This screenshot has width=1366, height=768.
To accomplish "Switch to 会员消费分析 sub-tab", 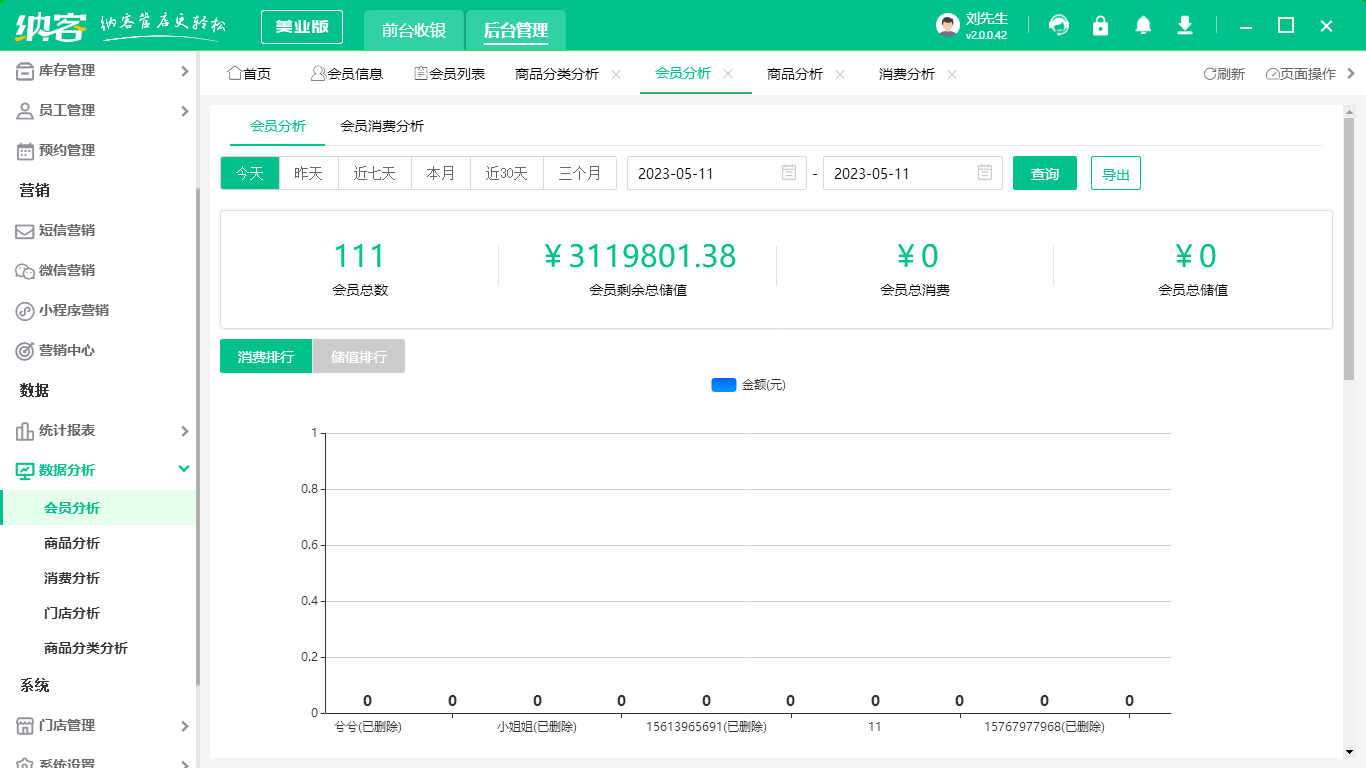I will pos(382,126).
